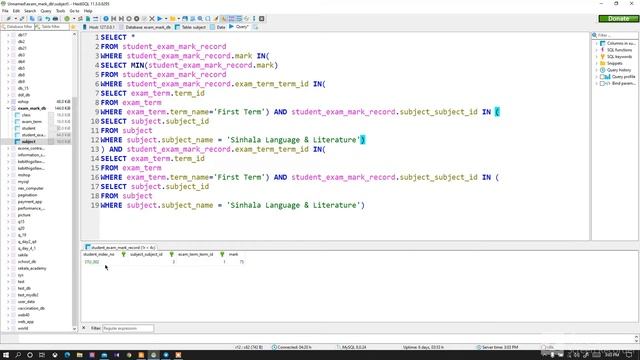The image size is (640, 360).
Task: Click the green refresh toolbar icon
Action: pos(67,19)
